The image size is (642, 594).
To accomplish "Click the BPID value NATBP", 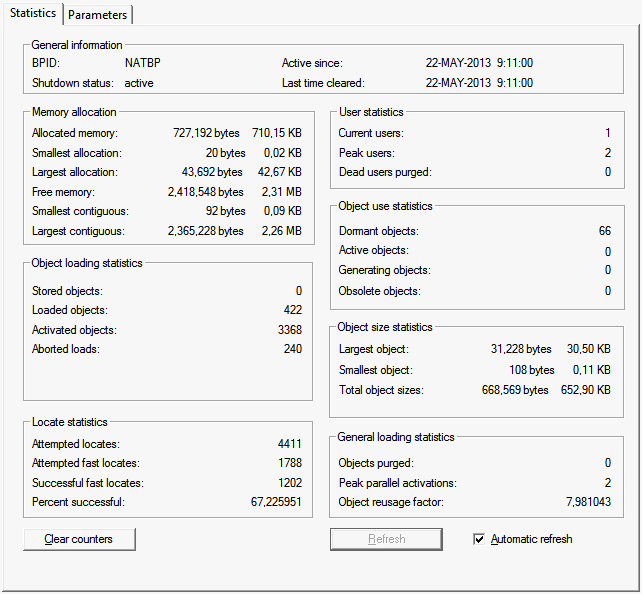I will (x=142, y=63).
